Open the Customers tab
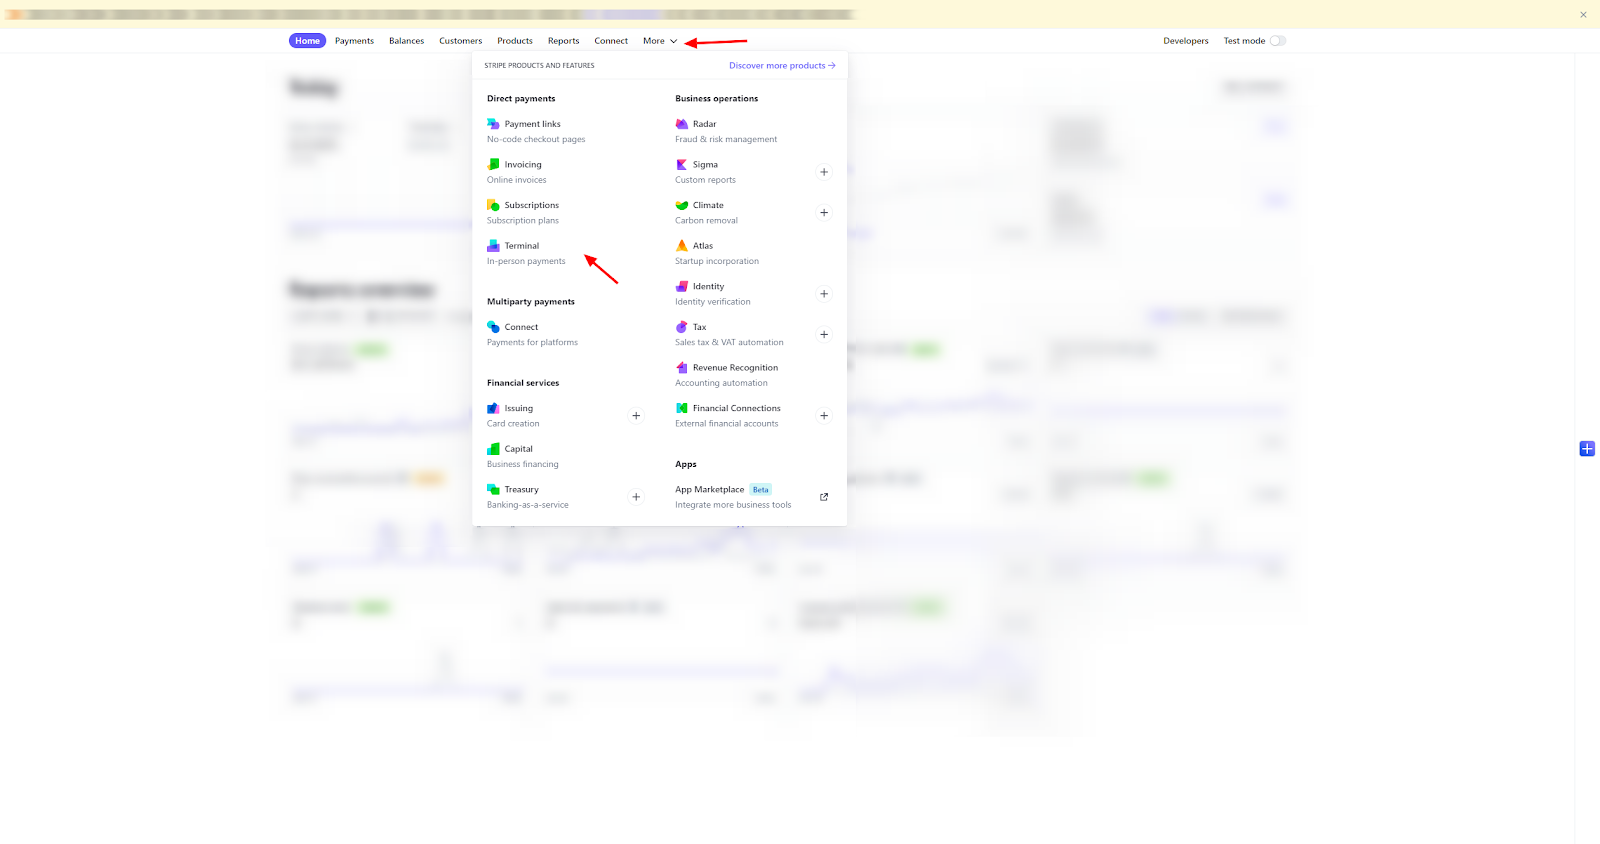Screen dimensions: 1600x844 coord(460,41)
